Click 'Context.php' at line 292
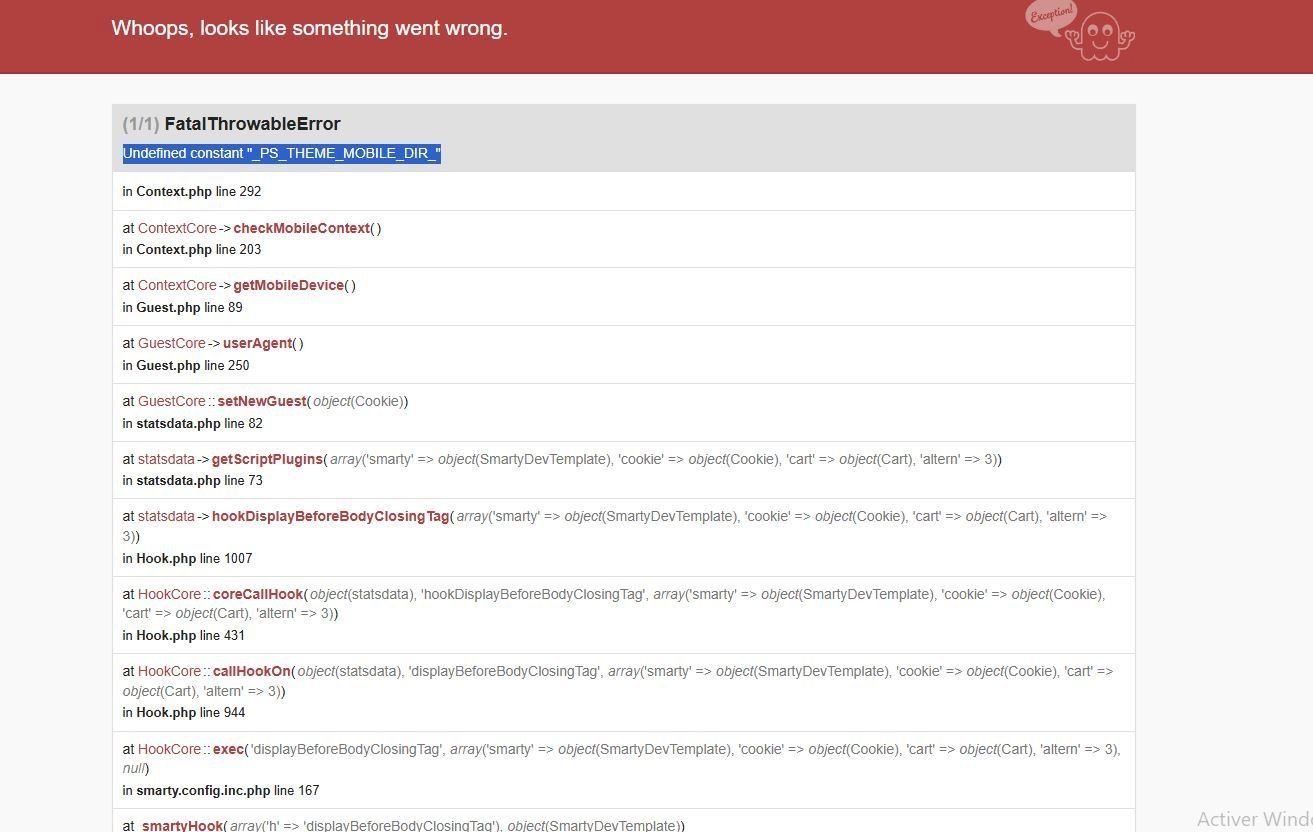The height and width of the screenshot is (832, 1313). coord(174,191)
